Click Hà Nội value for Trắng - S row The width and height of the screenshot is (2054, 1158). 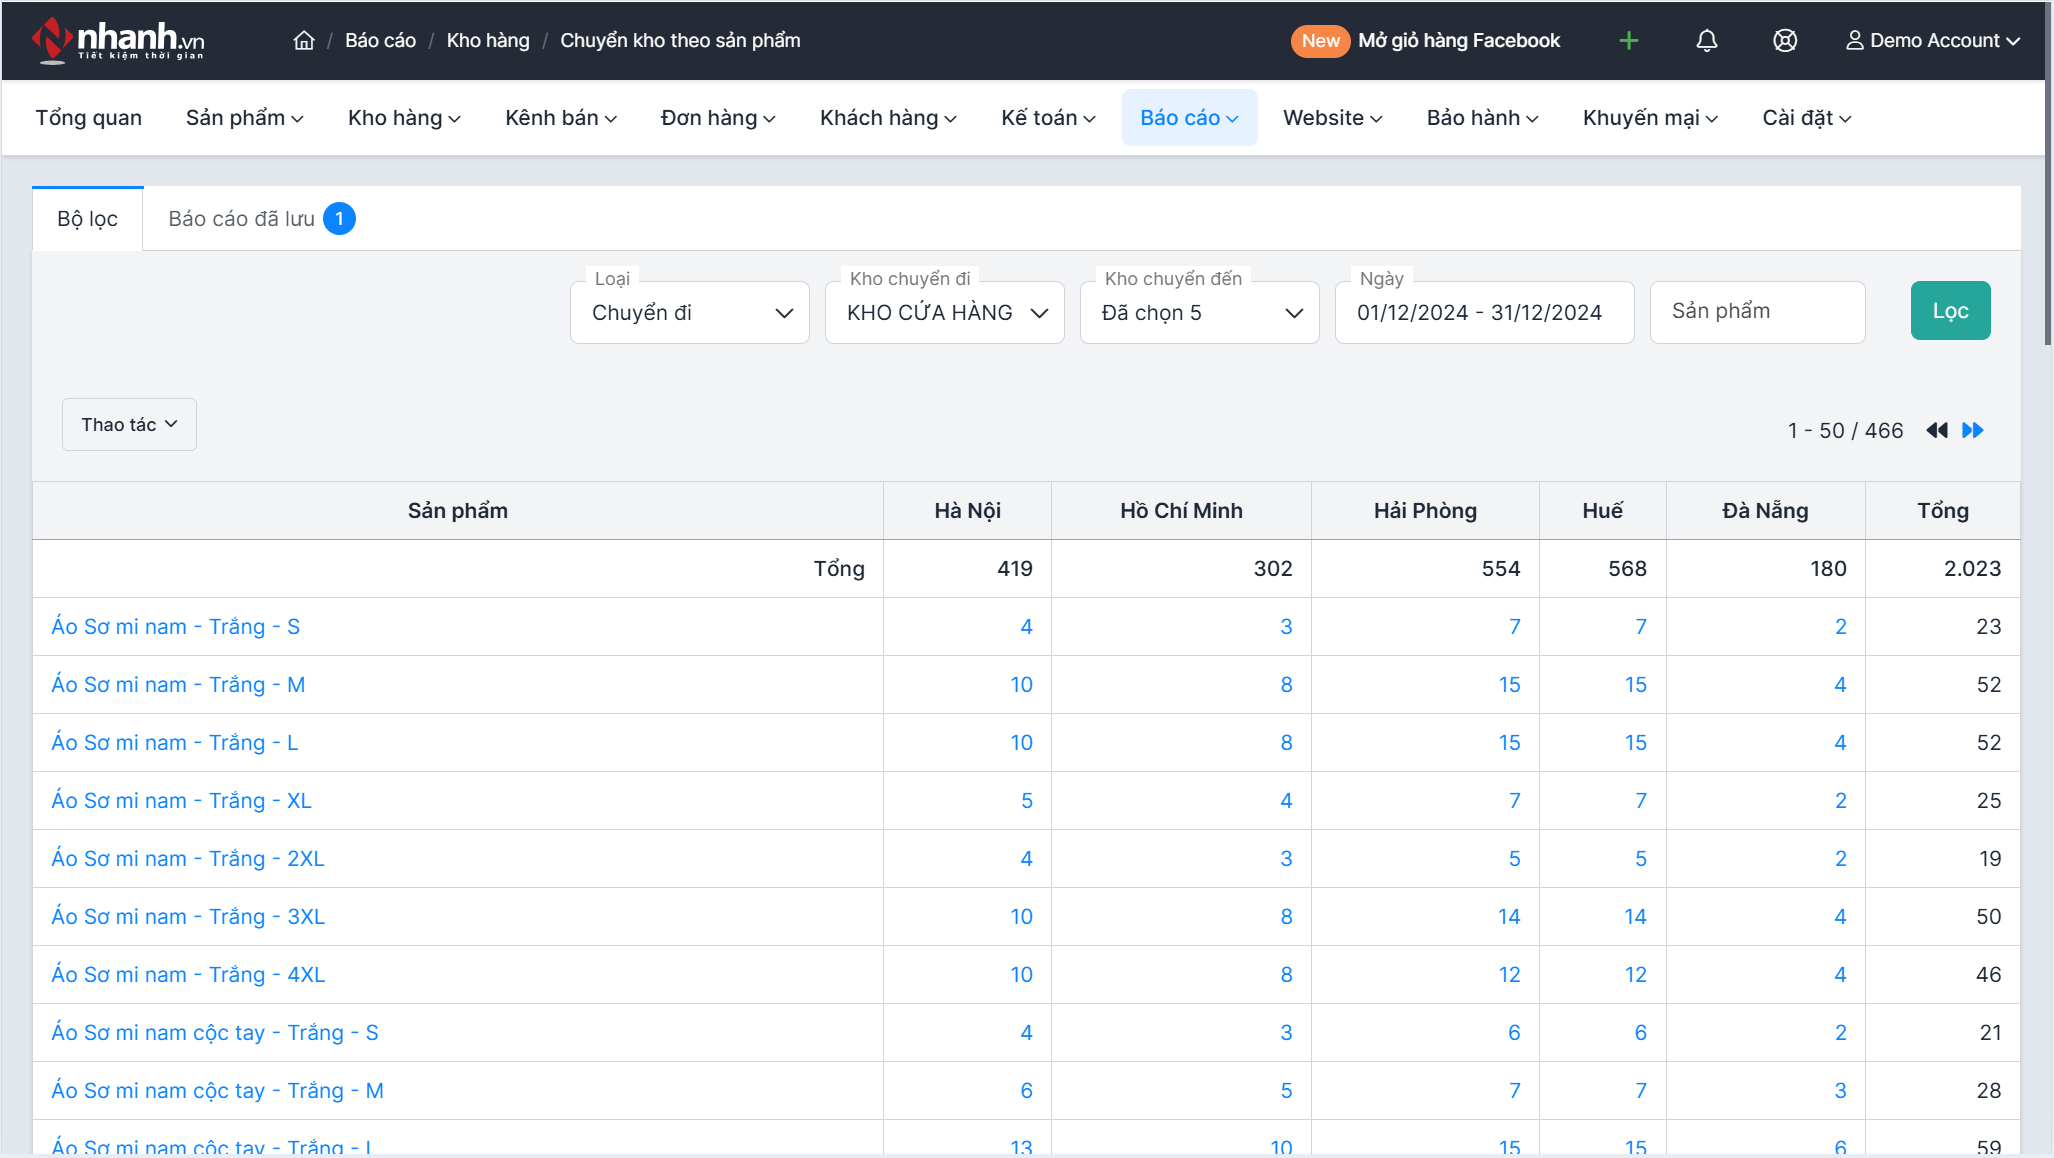(1026, 627)
